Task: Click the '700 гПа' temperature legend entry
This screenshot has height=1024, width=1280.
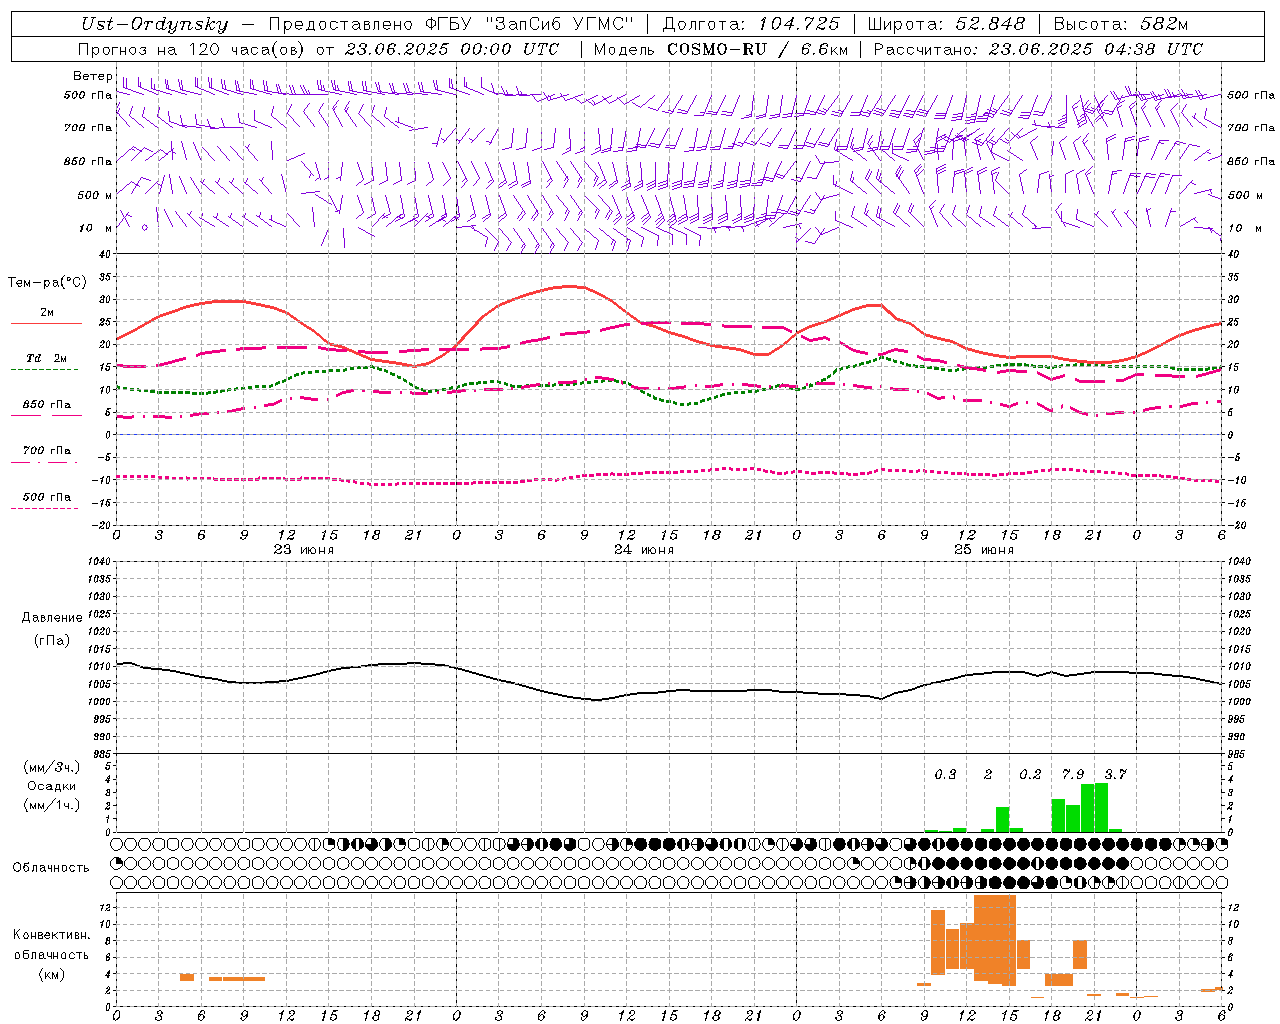Action: coord(46,451)
